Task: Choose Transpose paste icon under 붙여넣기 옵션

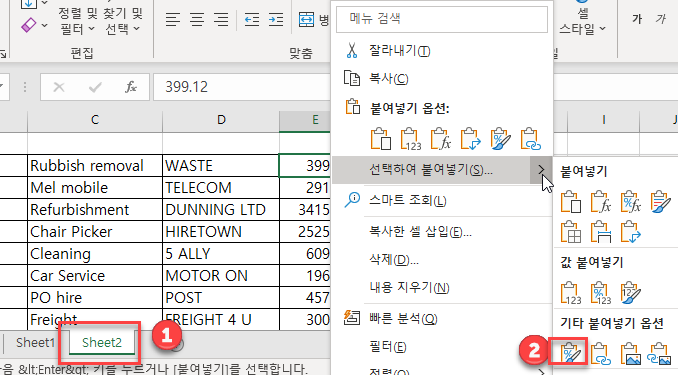Action: click(x=471, y=139)
